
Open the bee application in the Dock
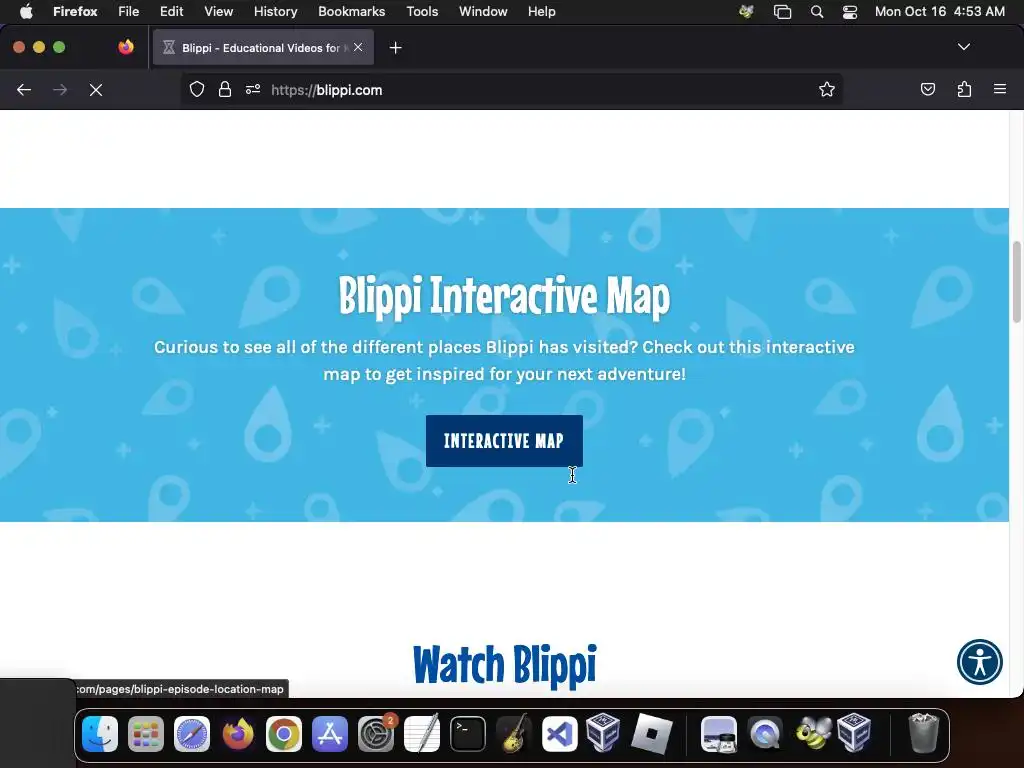click(812, 734)
